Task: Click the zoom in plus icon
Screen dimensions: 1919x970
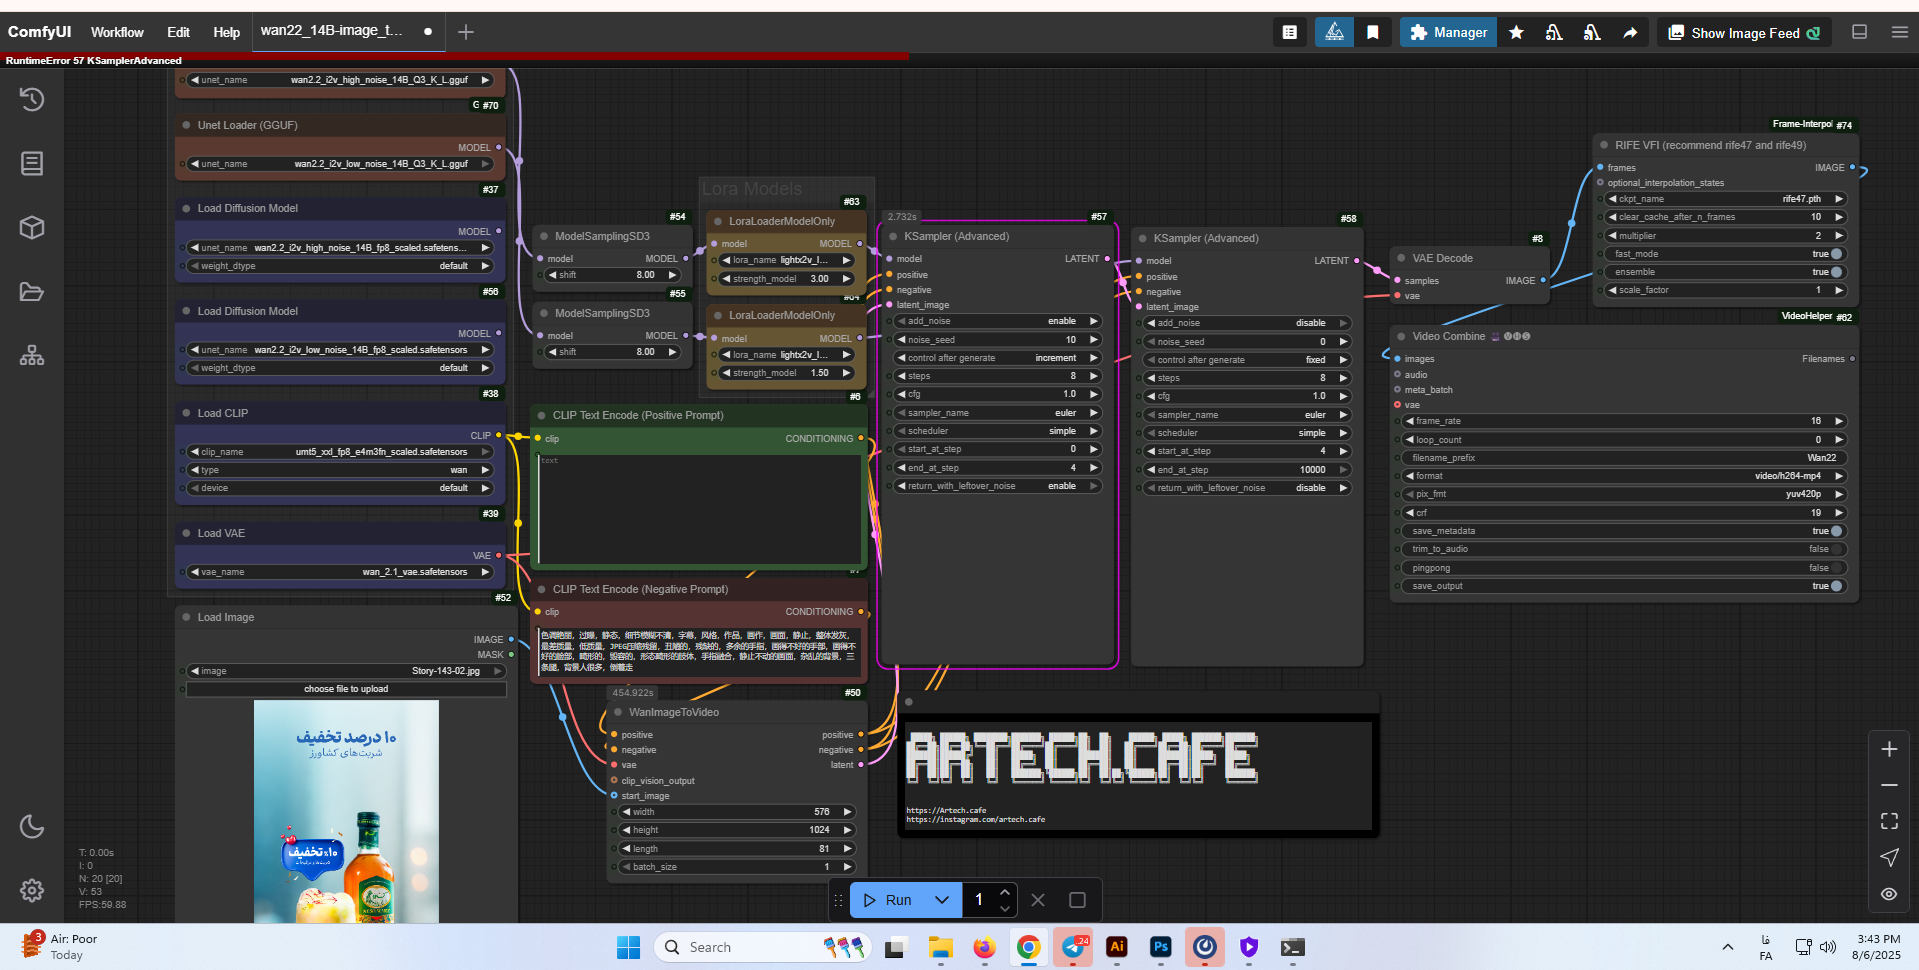Action: tap(1889, 749)
